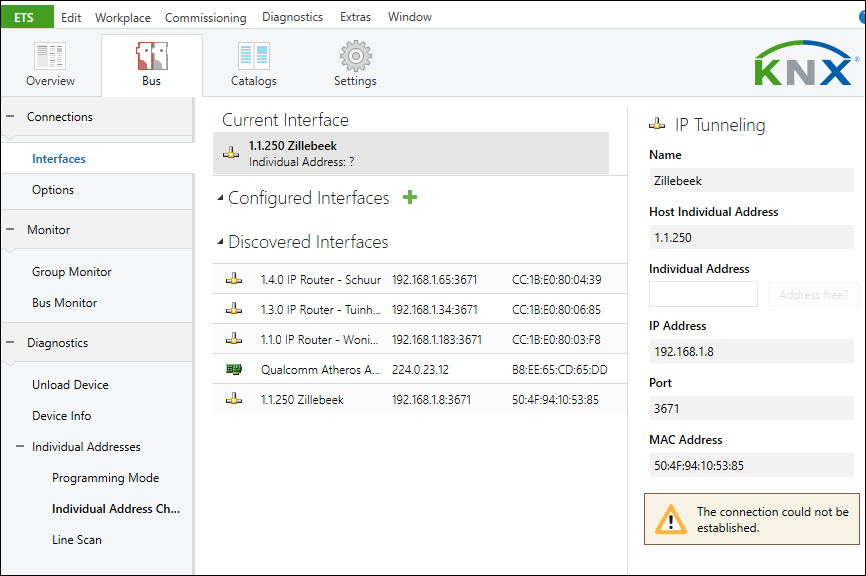
Task: Click the icon of 1.1.0 IP Router - Woni...
Action: (234, 339)
